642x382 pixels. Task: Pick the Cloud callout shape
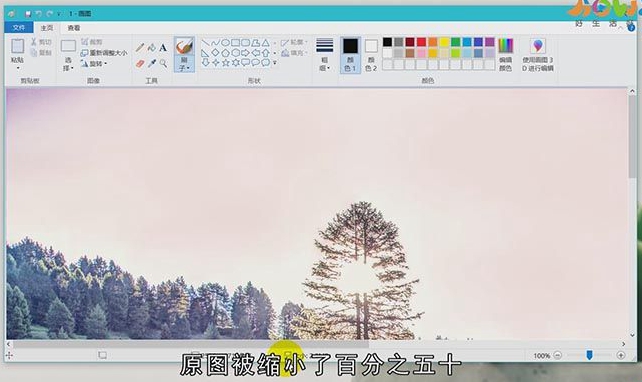pos(266,63)
